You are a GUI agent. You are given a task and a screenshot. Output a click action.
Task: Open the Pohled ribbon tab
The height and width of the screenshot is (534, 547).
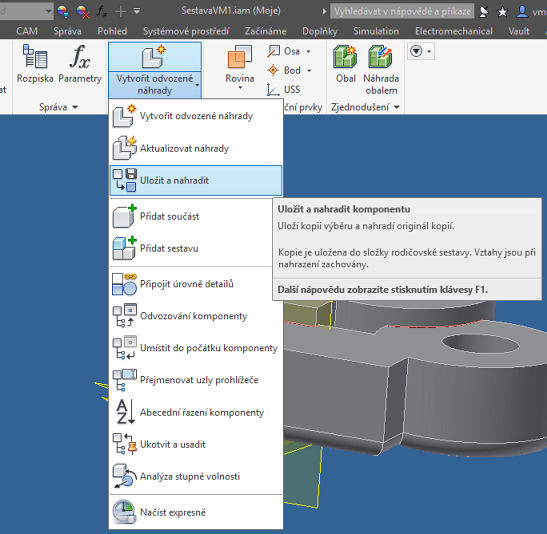[x=112, y=31]
